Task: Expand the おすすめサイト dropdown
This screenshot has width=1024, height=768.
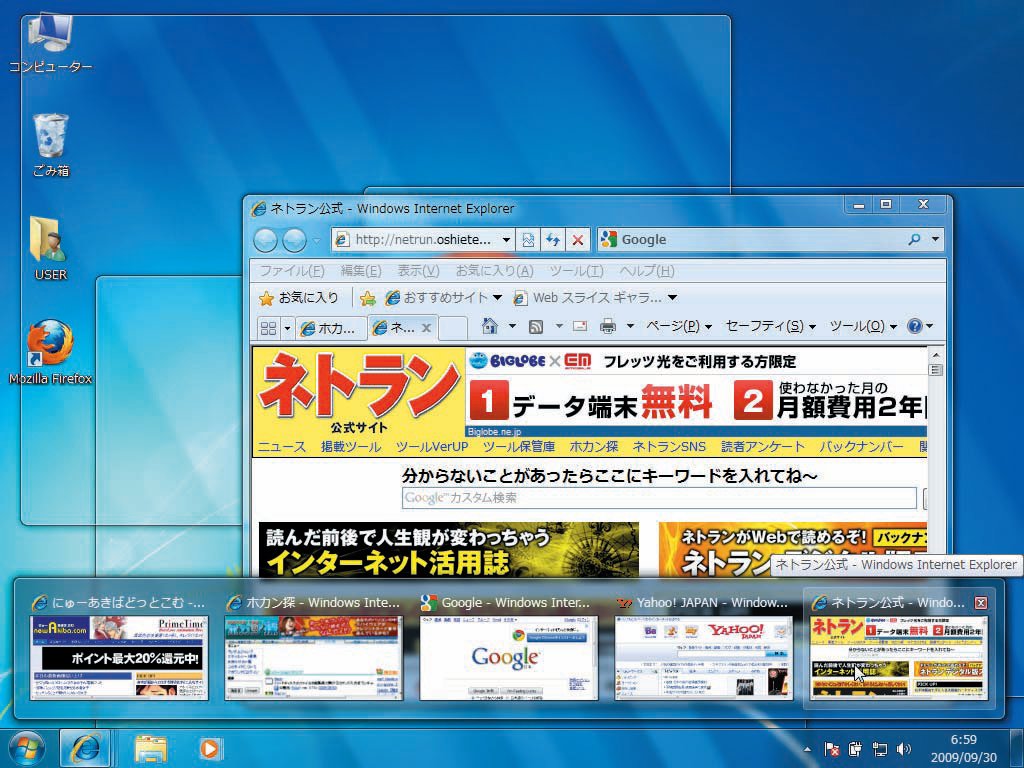Action: point(497,298)
